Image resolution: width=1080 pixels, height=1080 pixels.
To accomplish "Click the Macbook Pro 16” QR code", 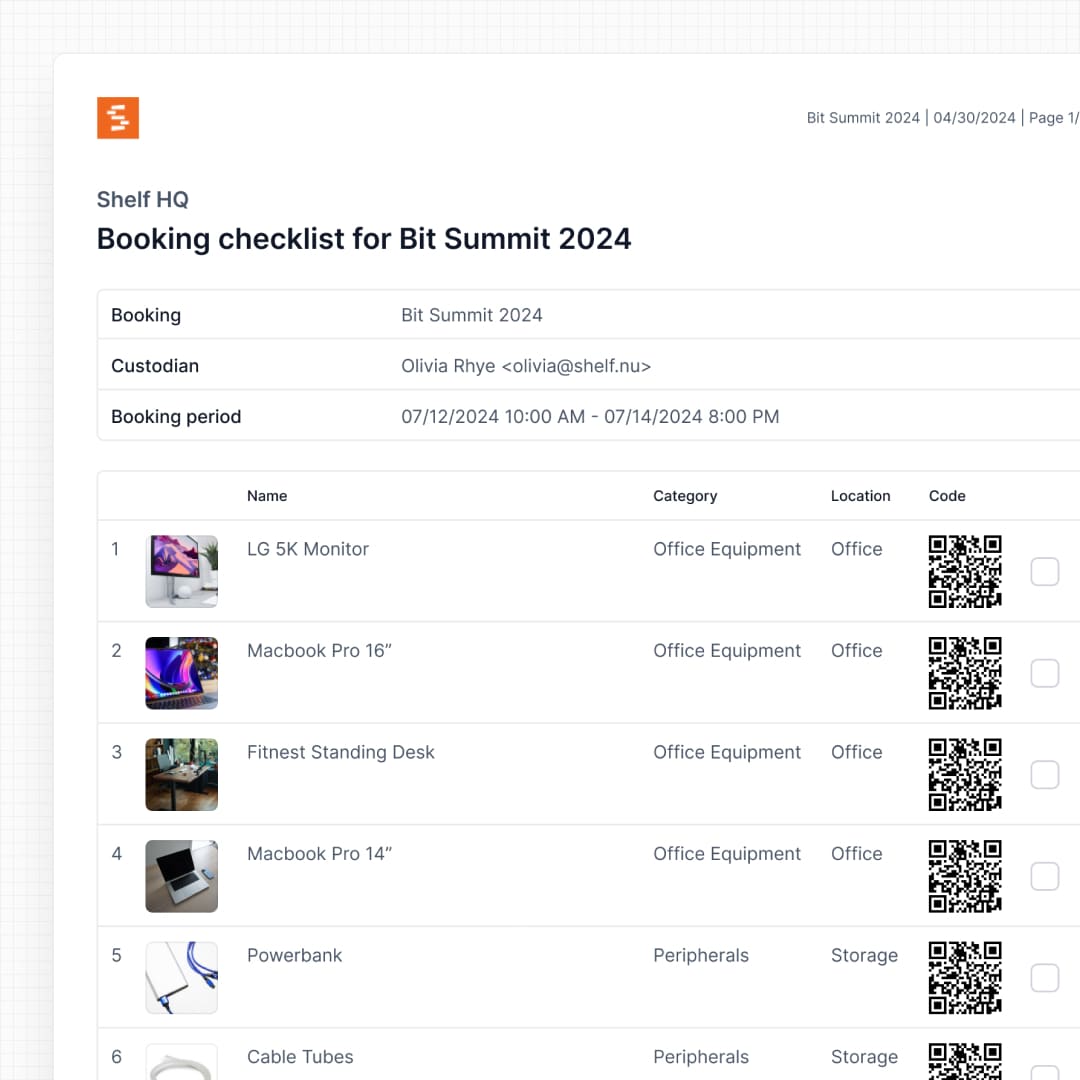I will 965,673.
